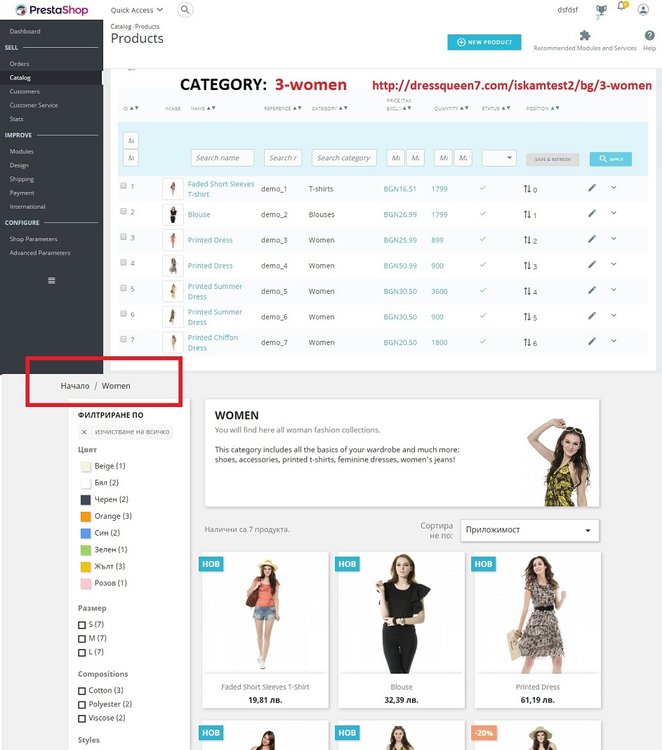This screenshot has width=662, height=750.
Task: Open Advanced Parameters in sidebar
Action: coord(40,253)
